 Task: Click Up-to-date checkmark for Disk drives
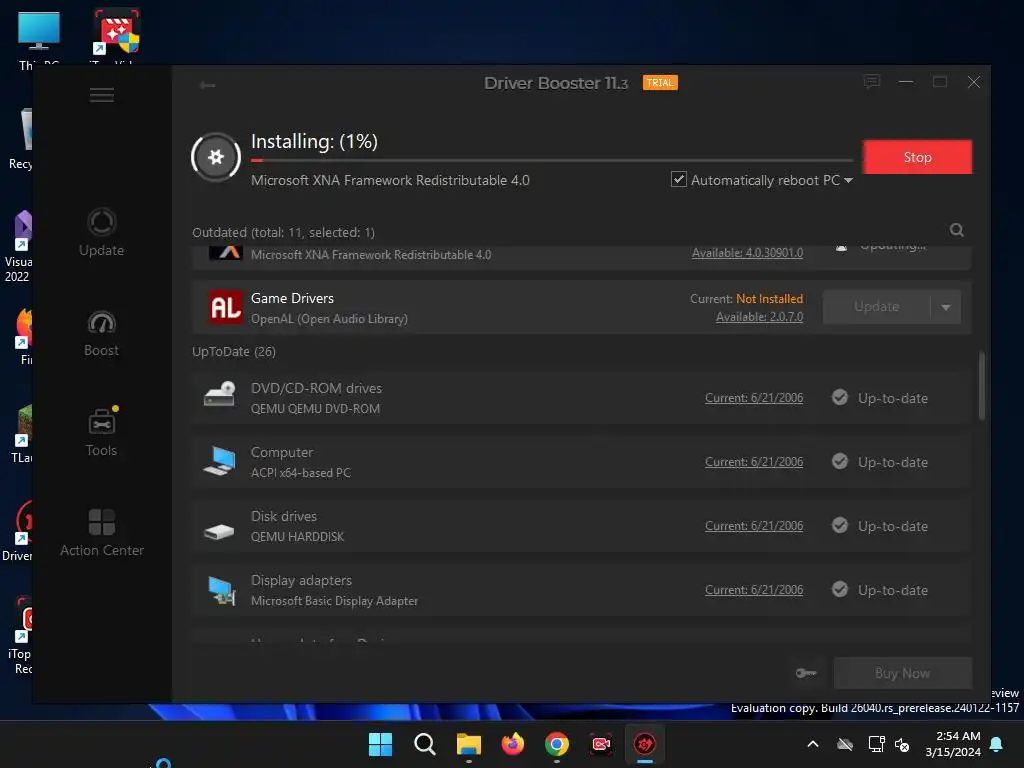click(x=840, y=525)
